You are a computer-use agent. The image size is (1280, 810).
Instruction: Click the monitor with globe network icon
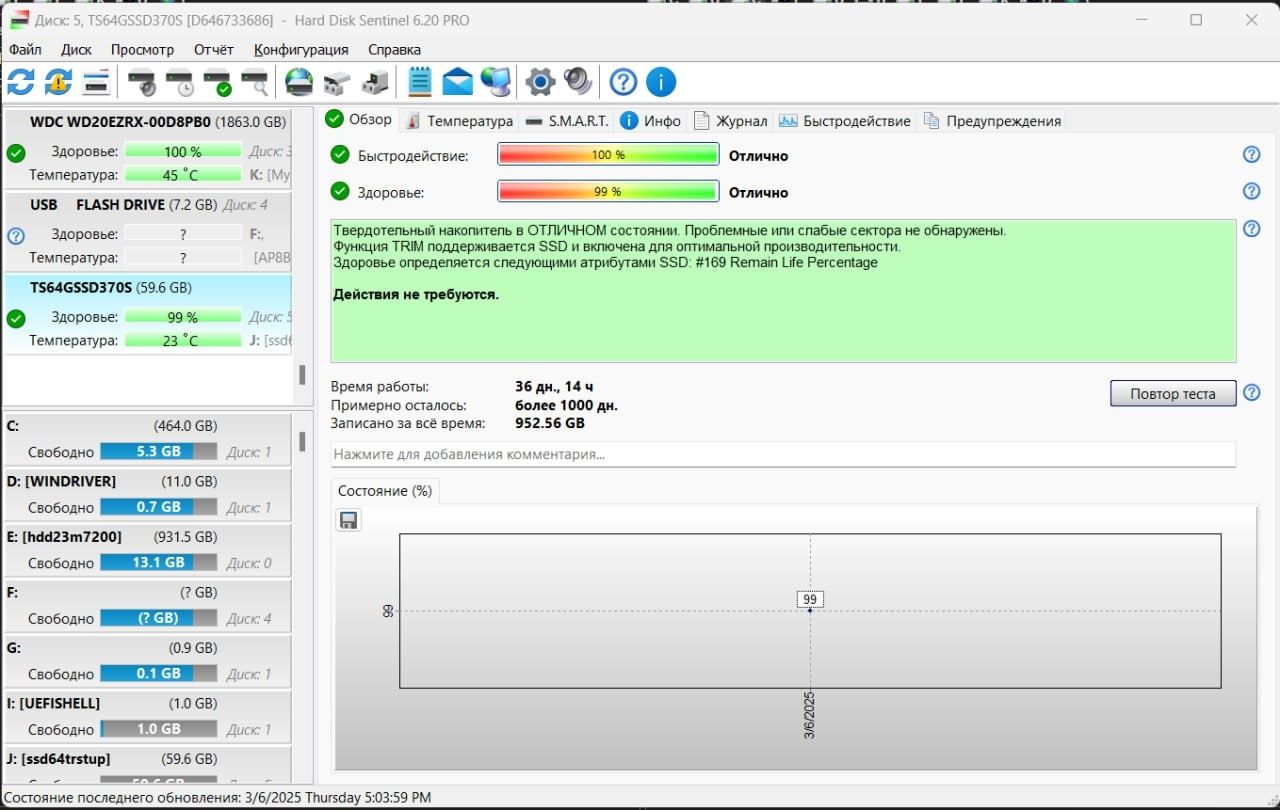495,82
